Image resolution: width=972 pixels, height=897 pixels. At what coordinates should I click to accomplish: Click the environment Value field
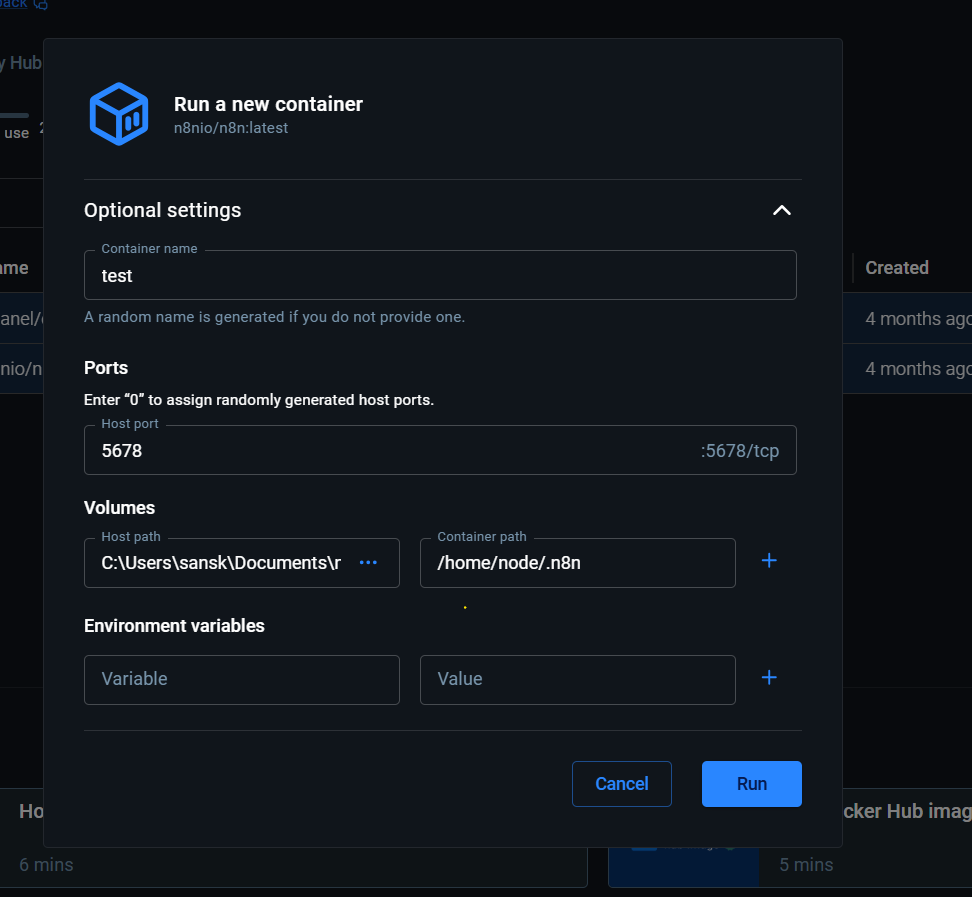coord(578,680)
